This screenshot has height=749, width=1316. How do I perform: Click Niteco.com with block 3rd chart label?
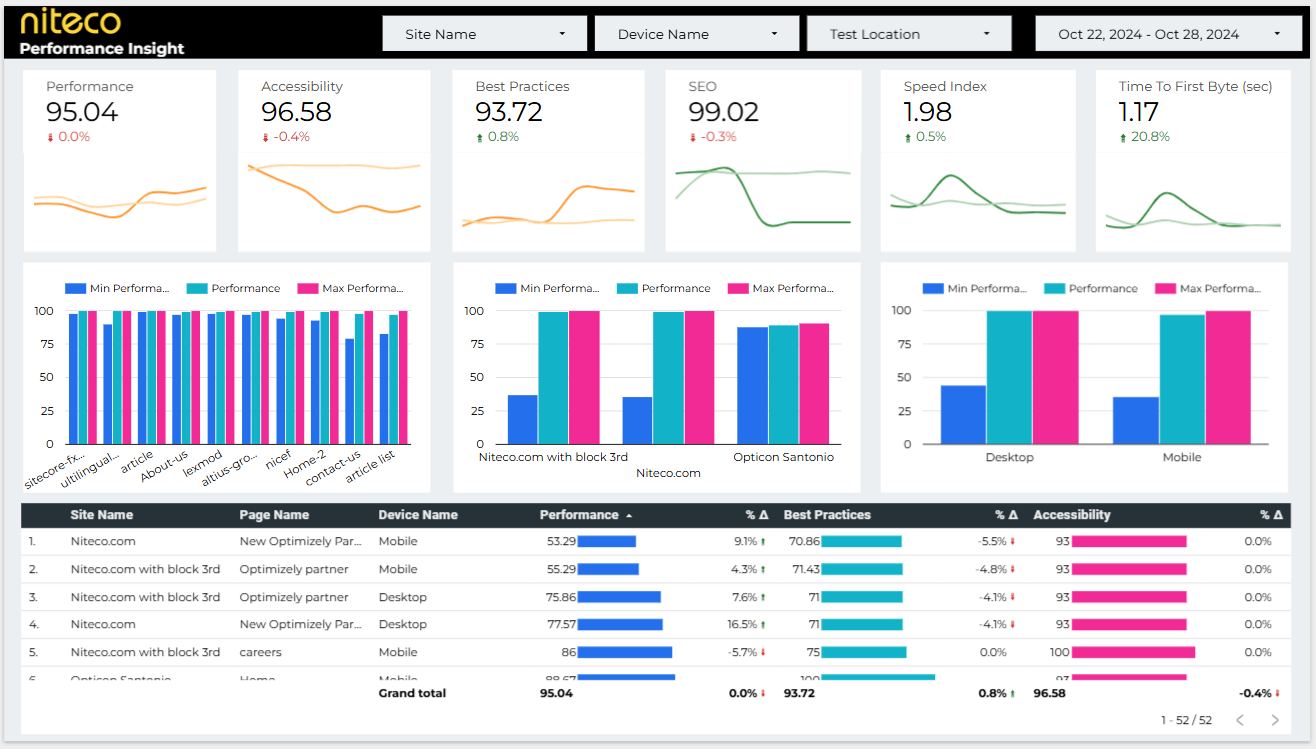click(553, 457)
